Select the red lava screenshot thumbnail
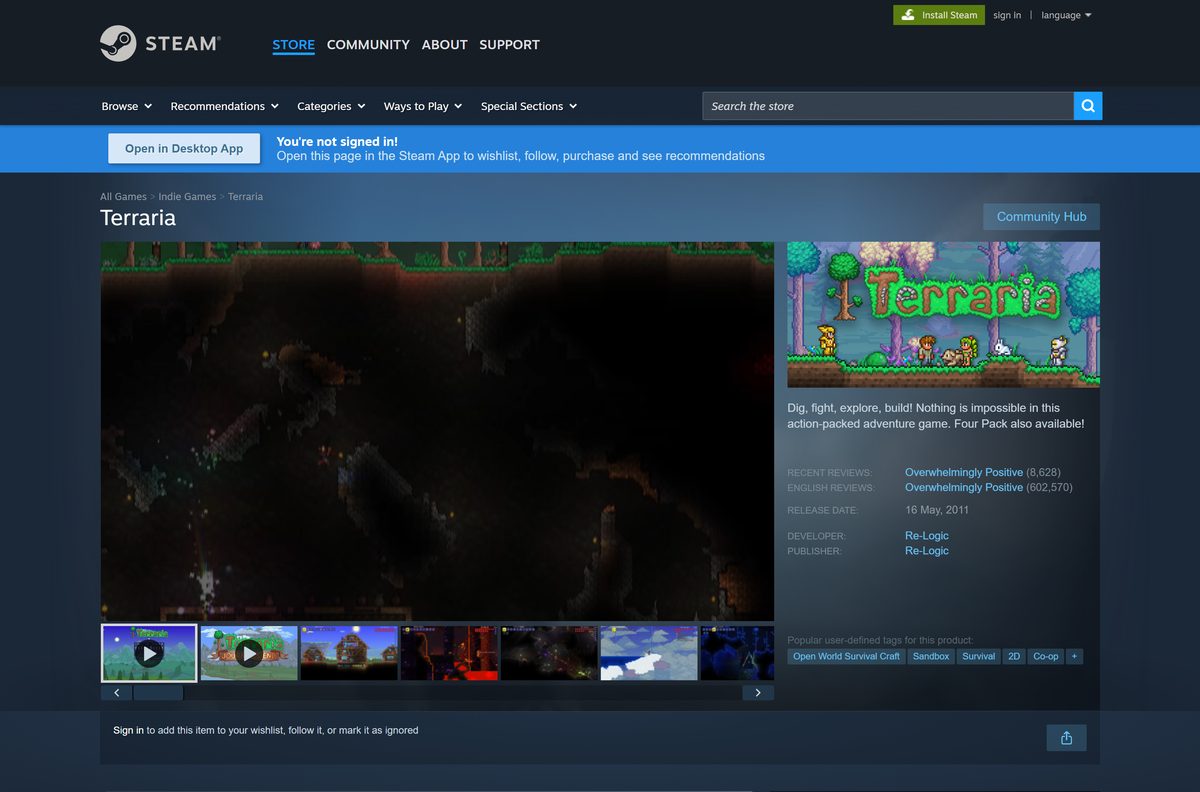Image resolution: width=1200 pixels, height=792 pixels. 449,653
